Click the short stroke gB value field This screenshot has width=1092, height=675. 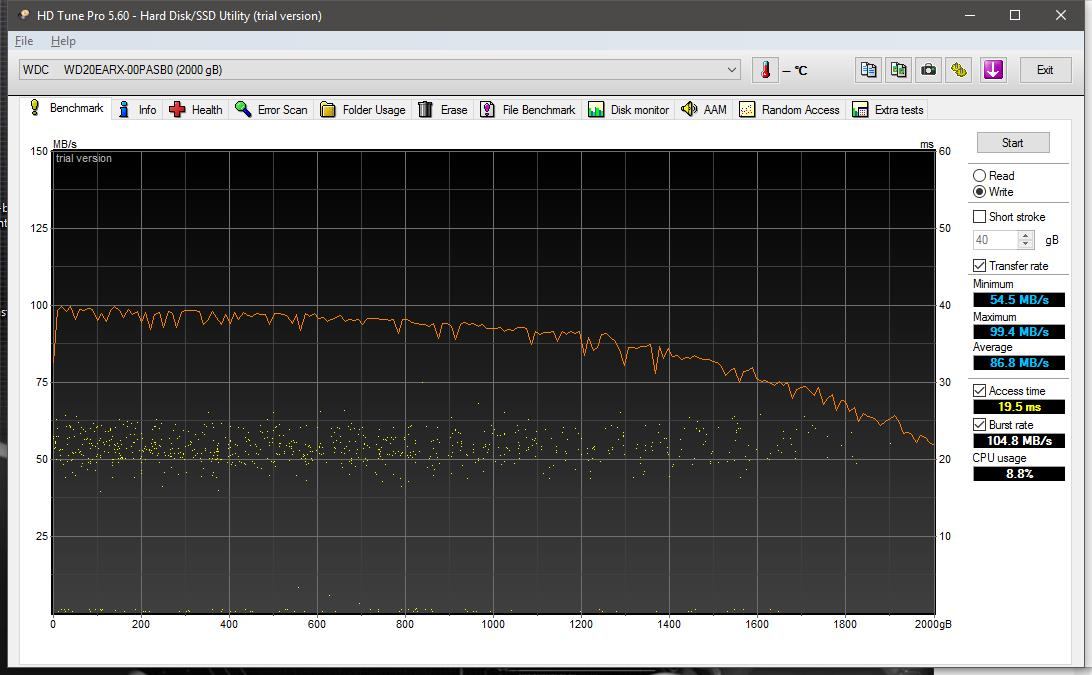pos(995,240)
